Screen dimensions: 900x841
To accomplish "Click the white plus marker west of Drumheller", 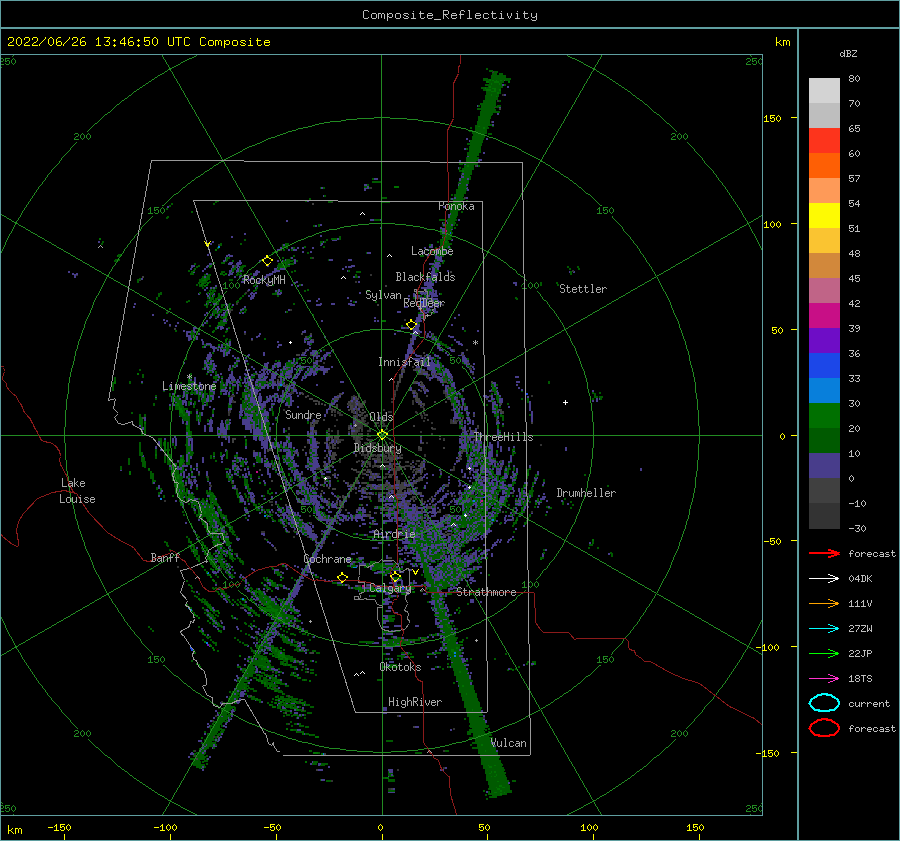I will click(x=565, y=402).
